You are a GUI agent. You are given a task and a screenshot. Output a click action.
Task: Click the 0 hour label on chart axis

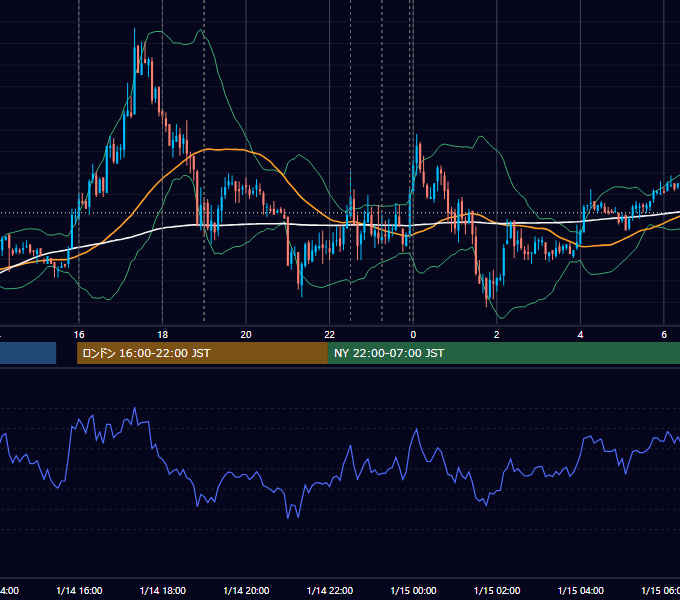tap(413, 334)
